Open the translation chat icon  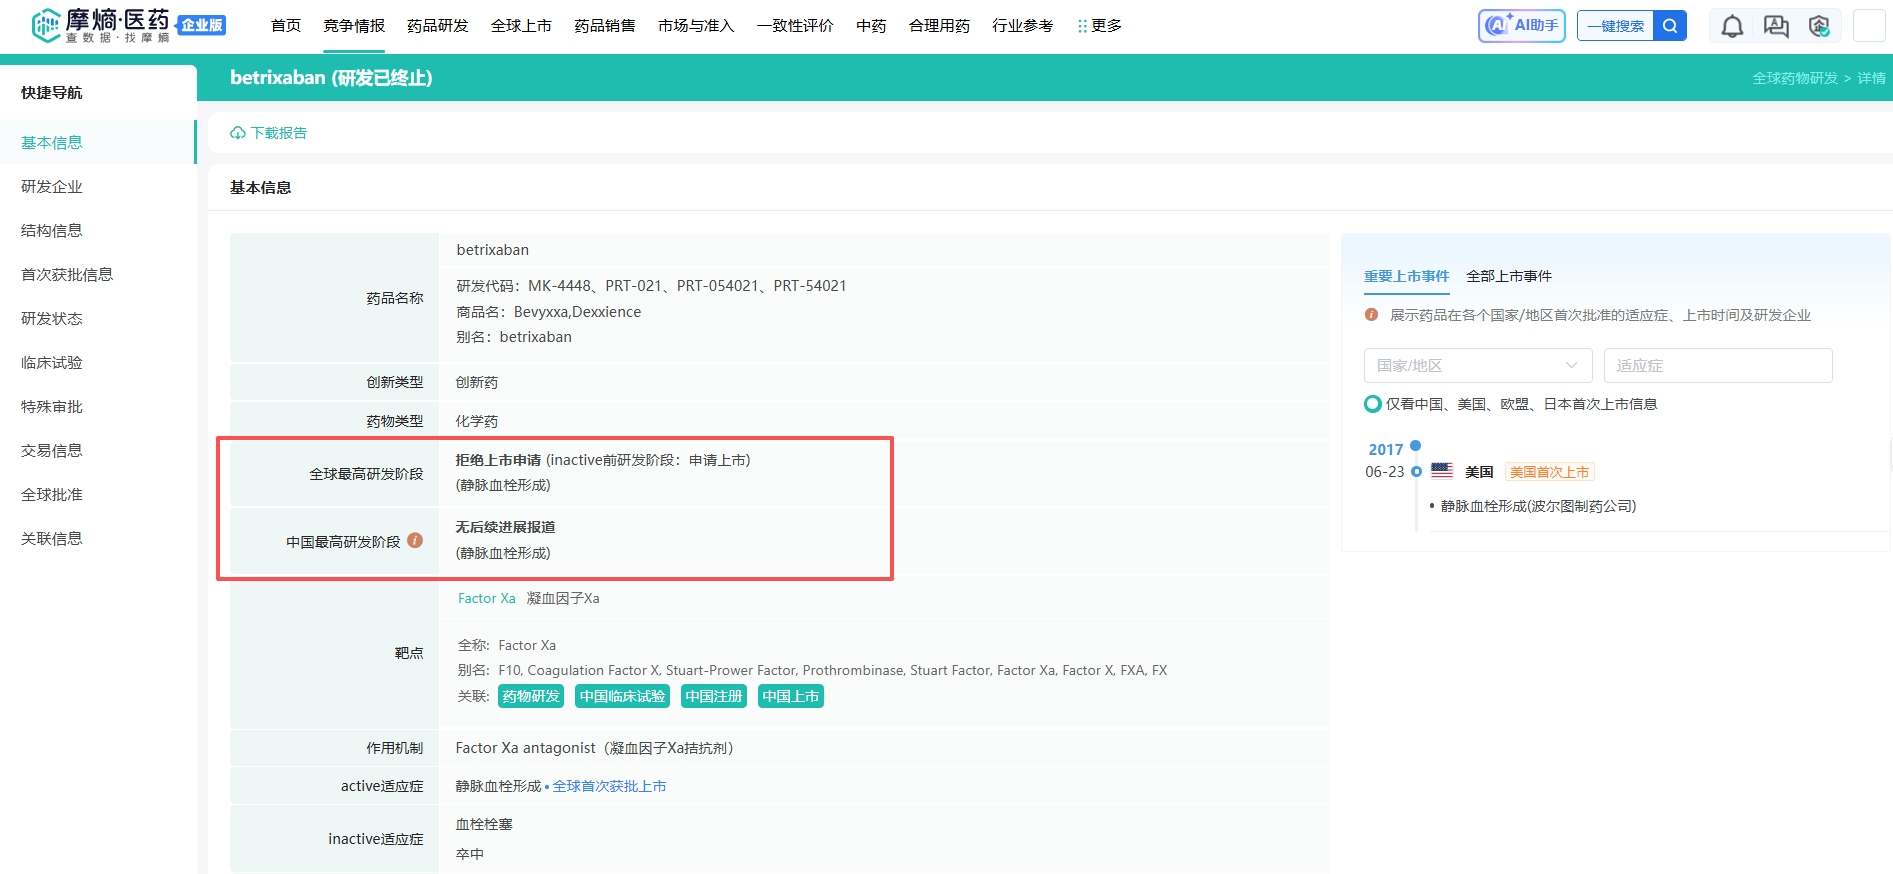1776,27
